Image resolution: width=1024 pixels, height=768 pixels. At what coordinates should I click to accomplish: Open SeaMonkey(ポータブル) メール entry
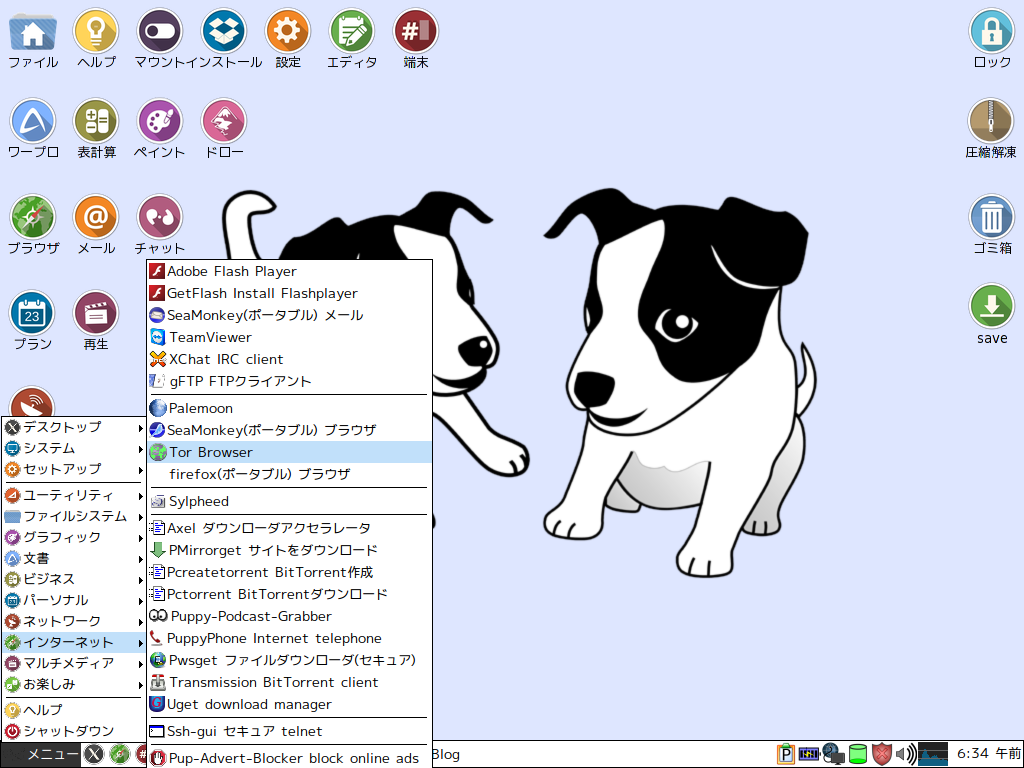290,315
